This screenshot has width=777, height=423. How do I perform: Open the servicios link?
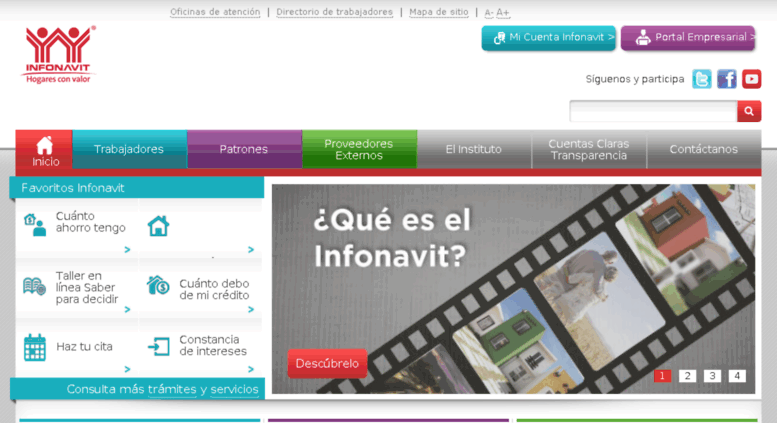(x=234, y=389)
